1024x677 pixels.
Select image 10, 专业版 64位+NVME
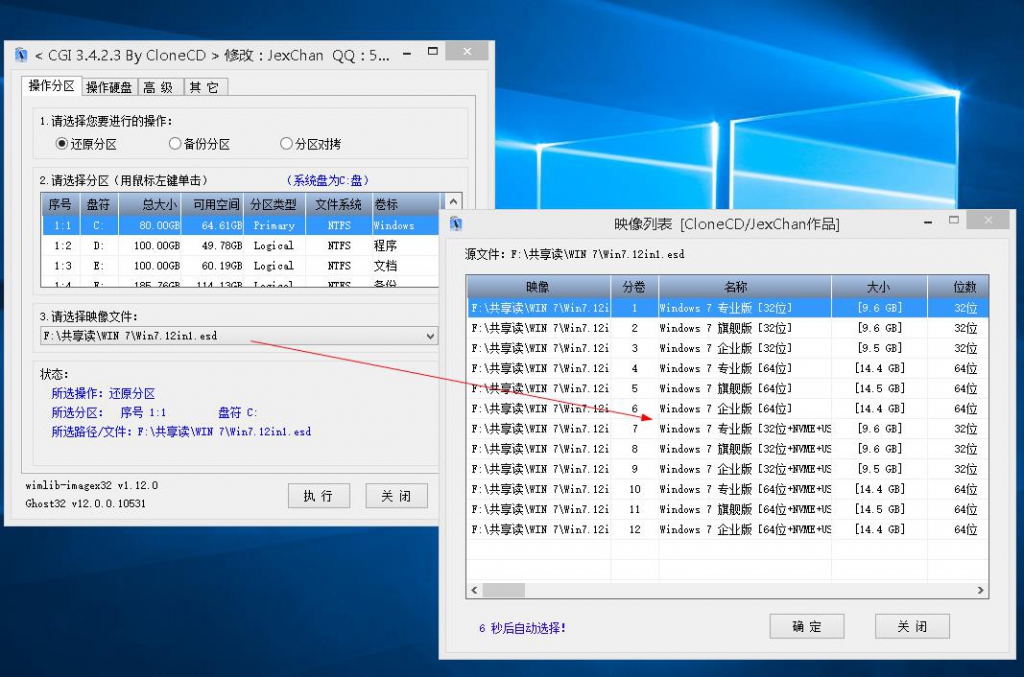(x=728, y=489)
